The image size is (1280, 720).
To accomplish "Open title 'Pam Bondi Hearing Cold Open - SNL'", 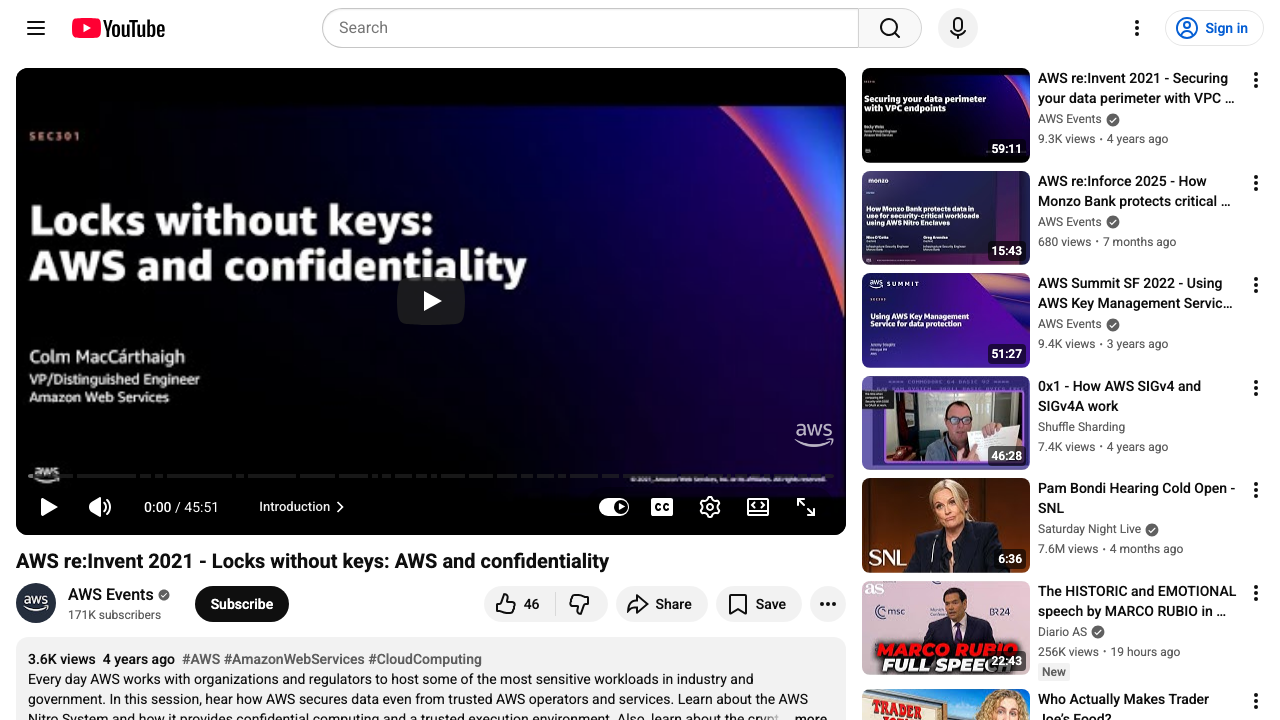I will click(x=1137, y=498).
